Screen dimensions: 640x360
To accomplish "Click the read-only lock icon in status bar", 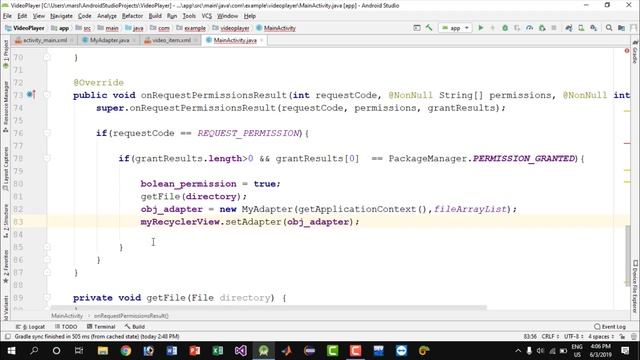I will [622, 337].
